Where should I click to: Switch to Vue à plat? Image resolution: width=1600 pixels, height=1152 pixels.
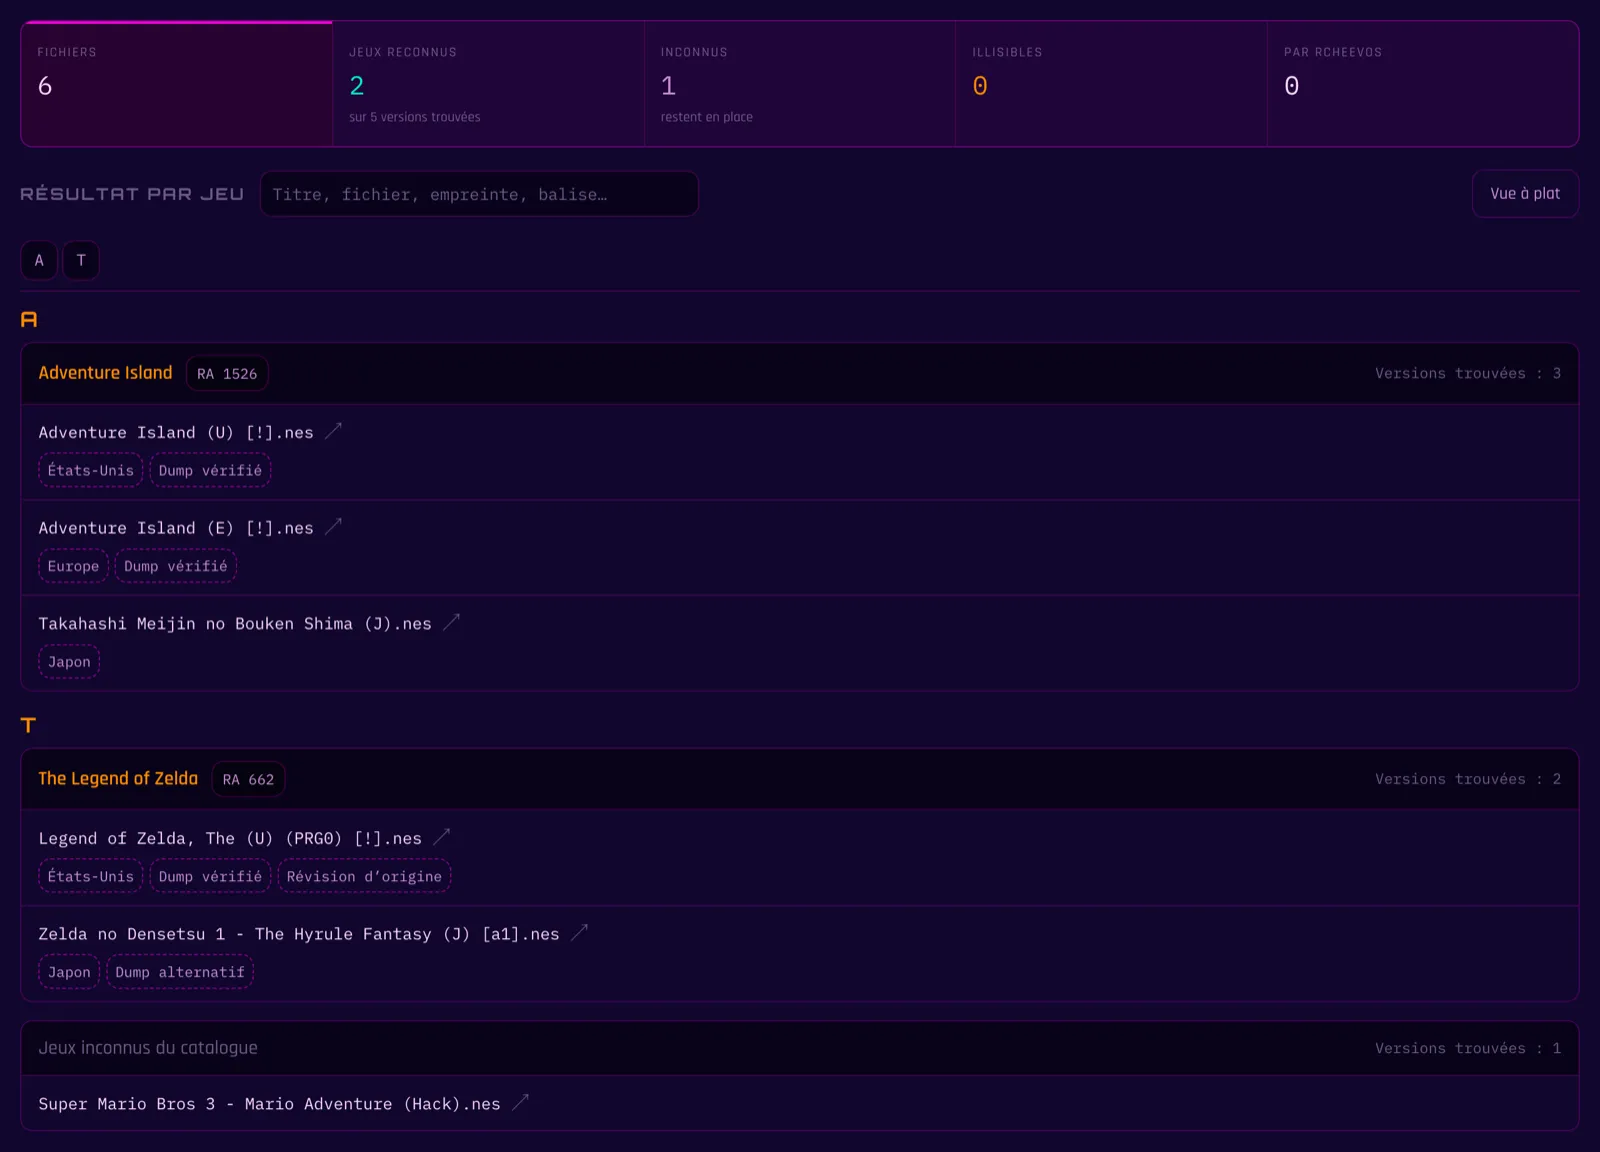click(x=1525, y=194)
